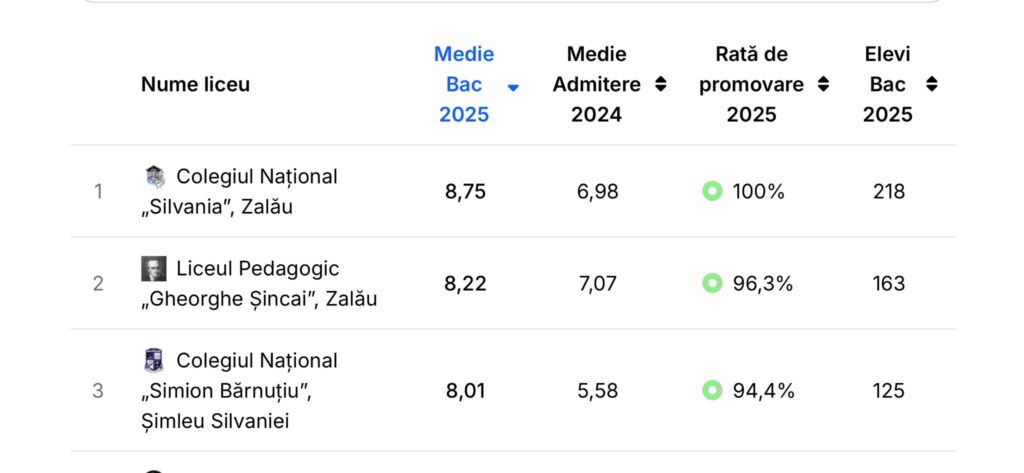Sort using Elevi Bac 2025 arrows

(932, 84)
